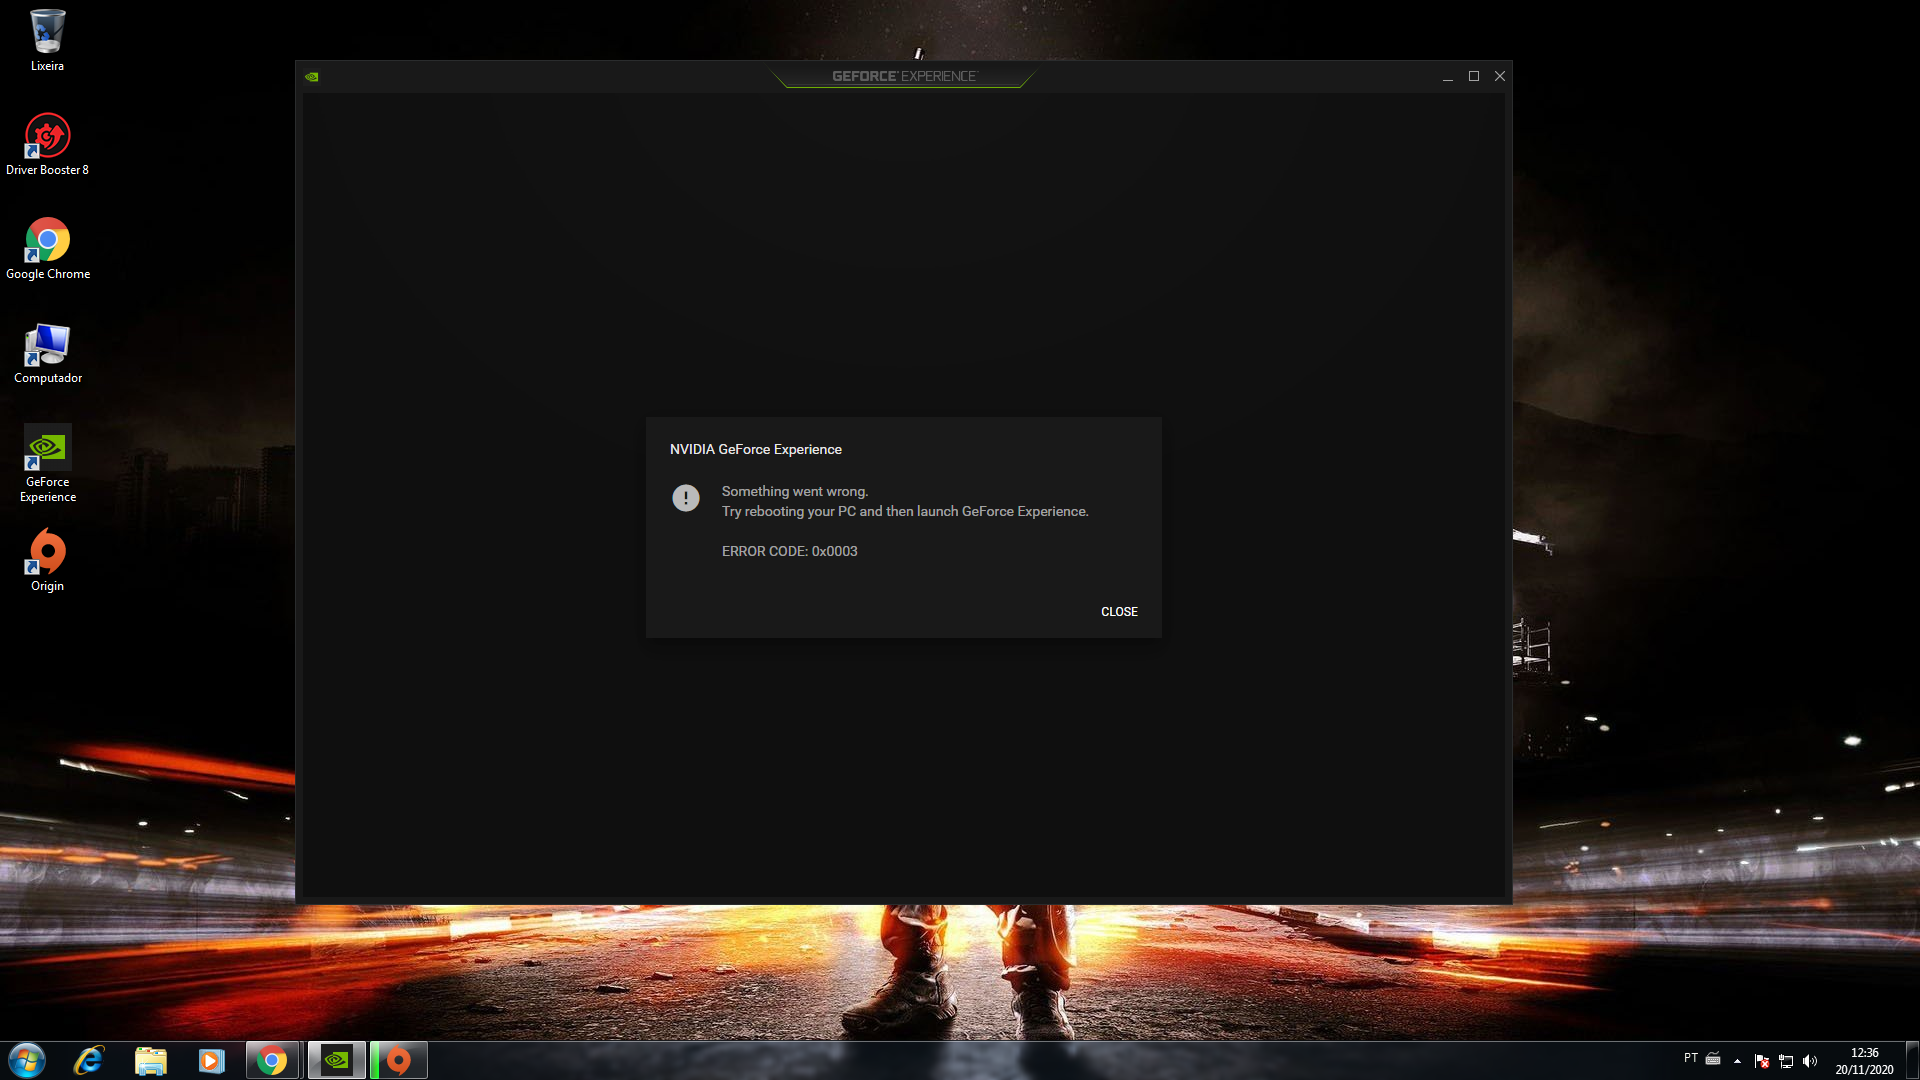Select Computador desktop icon
Screen dimensions: 1920x1080
coord(47,352)
